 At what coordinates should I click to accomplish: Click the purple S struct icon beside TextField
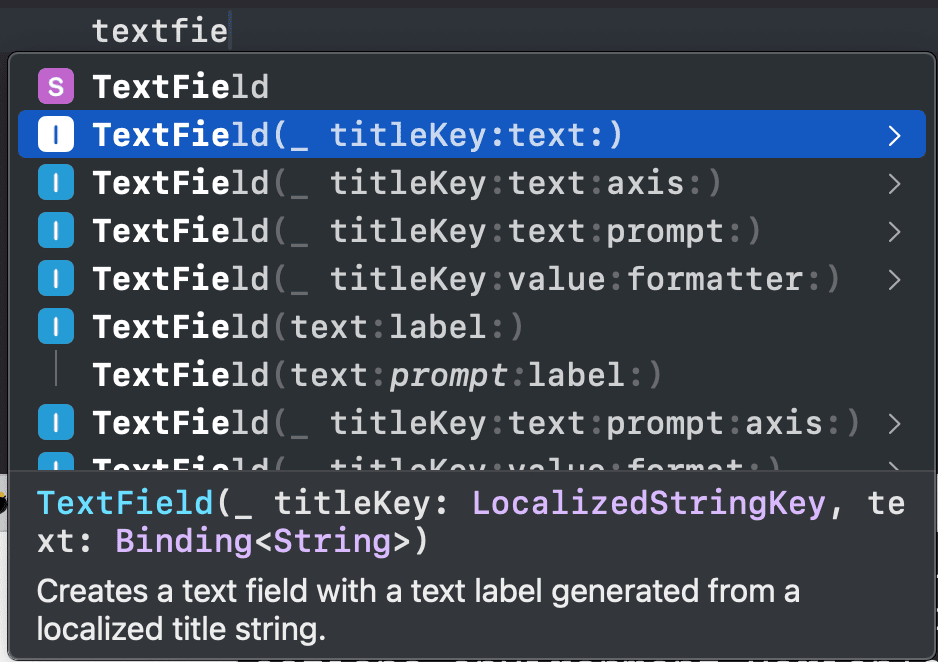[x=56, y=87]
